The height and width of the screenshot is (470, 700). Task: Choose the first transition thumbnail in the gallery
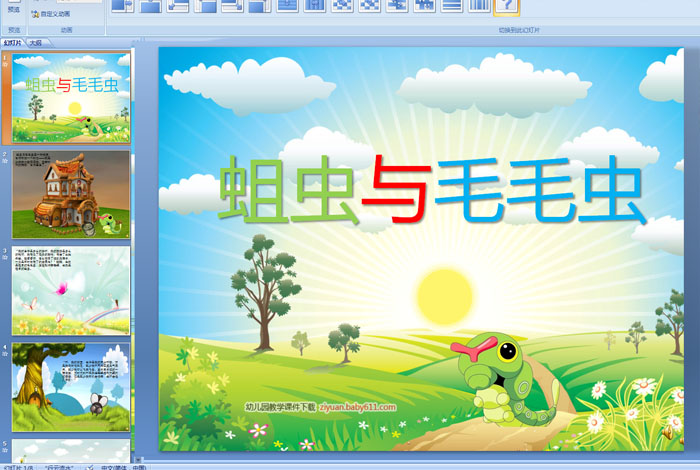(x=123, y=5)
